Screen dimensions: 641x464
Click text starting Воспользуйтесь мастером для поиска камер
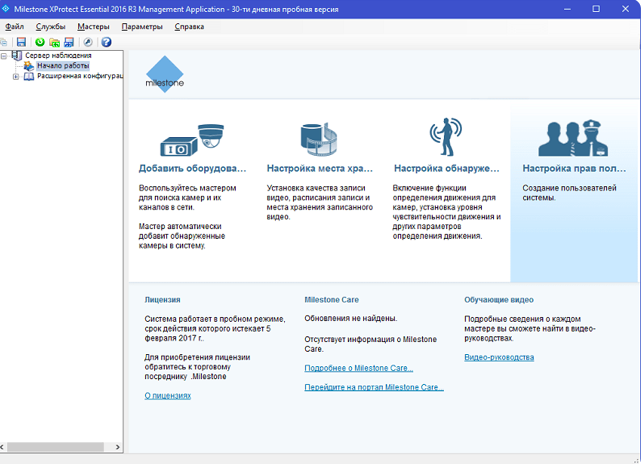[188, 197]
